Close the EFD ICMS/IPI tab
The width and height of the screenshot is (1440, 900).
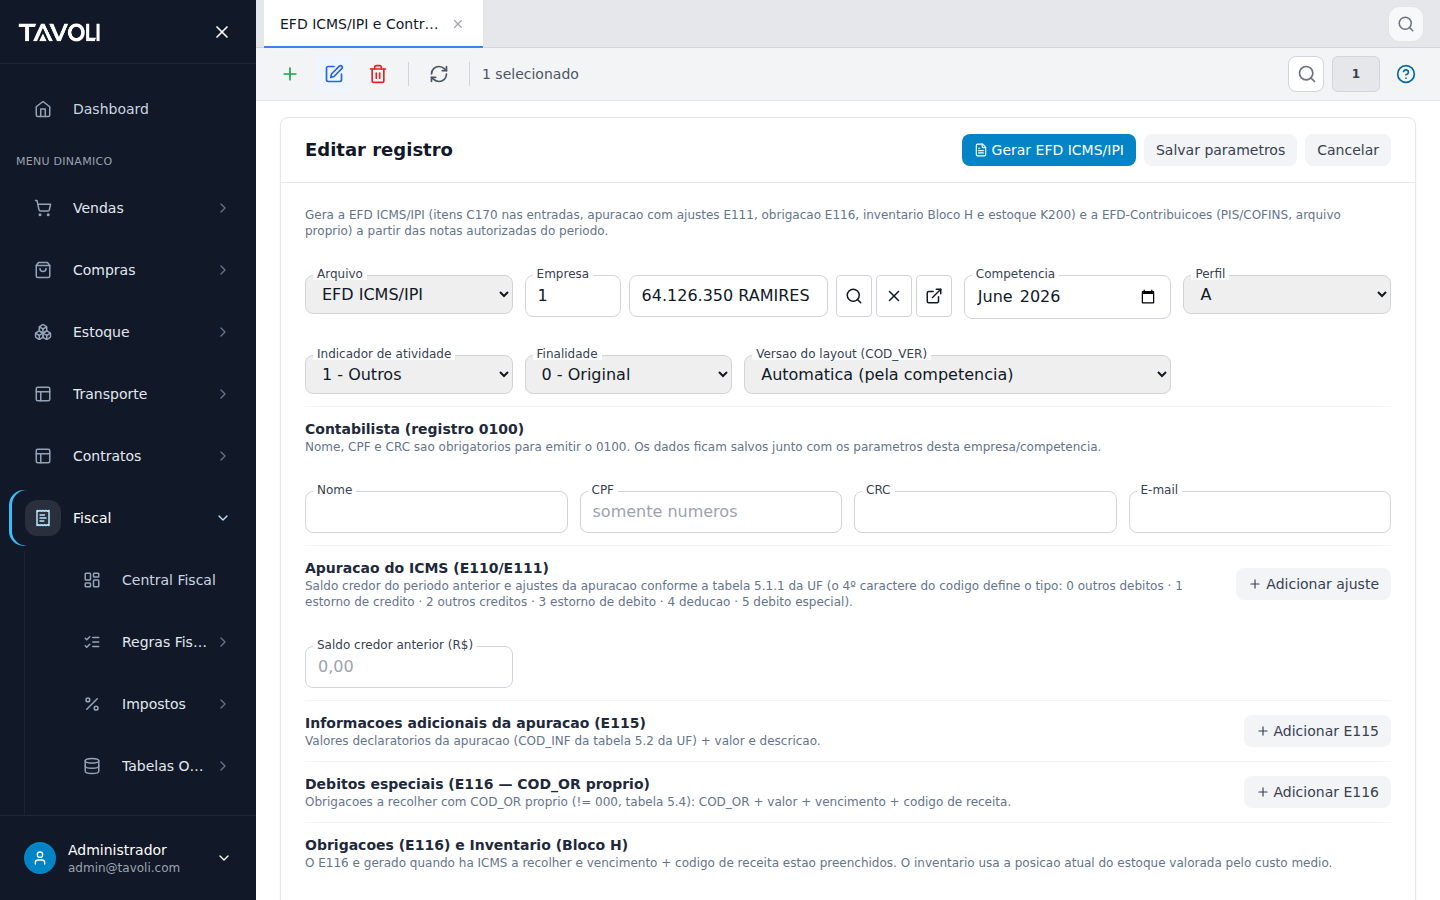point(458,24)
